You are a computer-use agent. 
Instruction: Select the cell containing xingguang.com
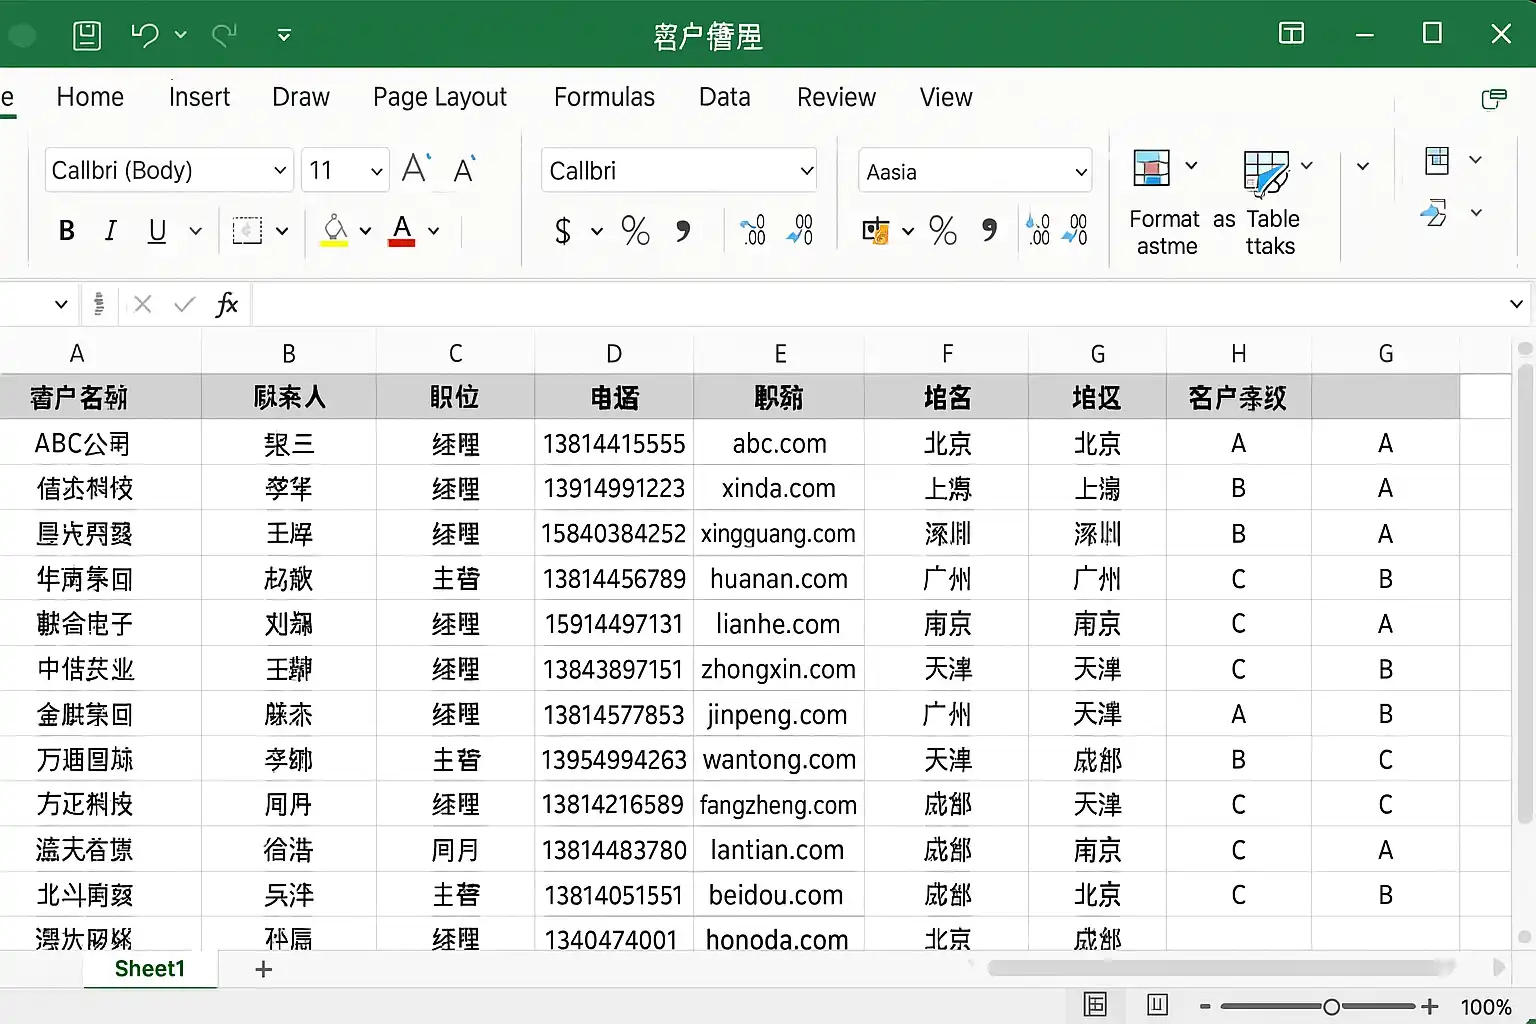click(x=778, y=534)
